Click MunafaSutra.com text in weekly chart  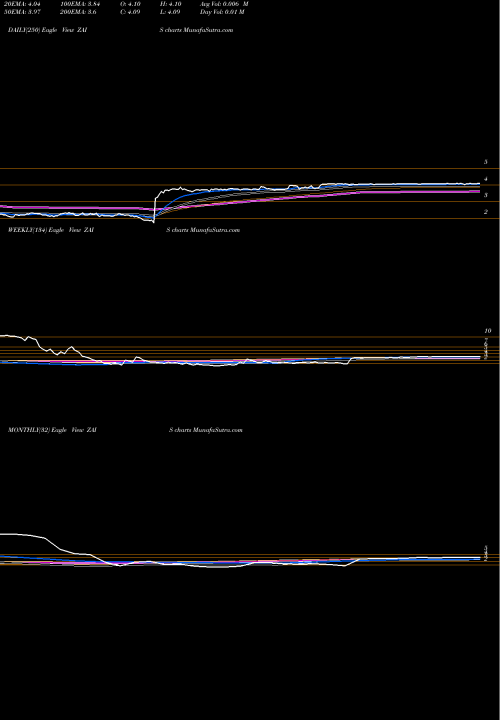tap(214, 230)
